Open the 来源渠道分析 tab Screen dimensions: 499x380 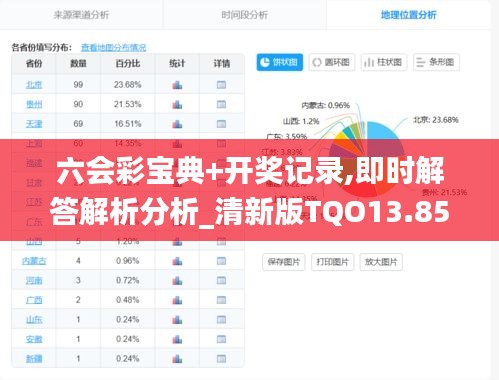pos(81,15)
